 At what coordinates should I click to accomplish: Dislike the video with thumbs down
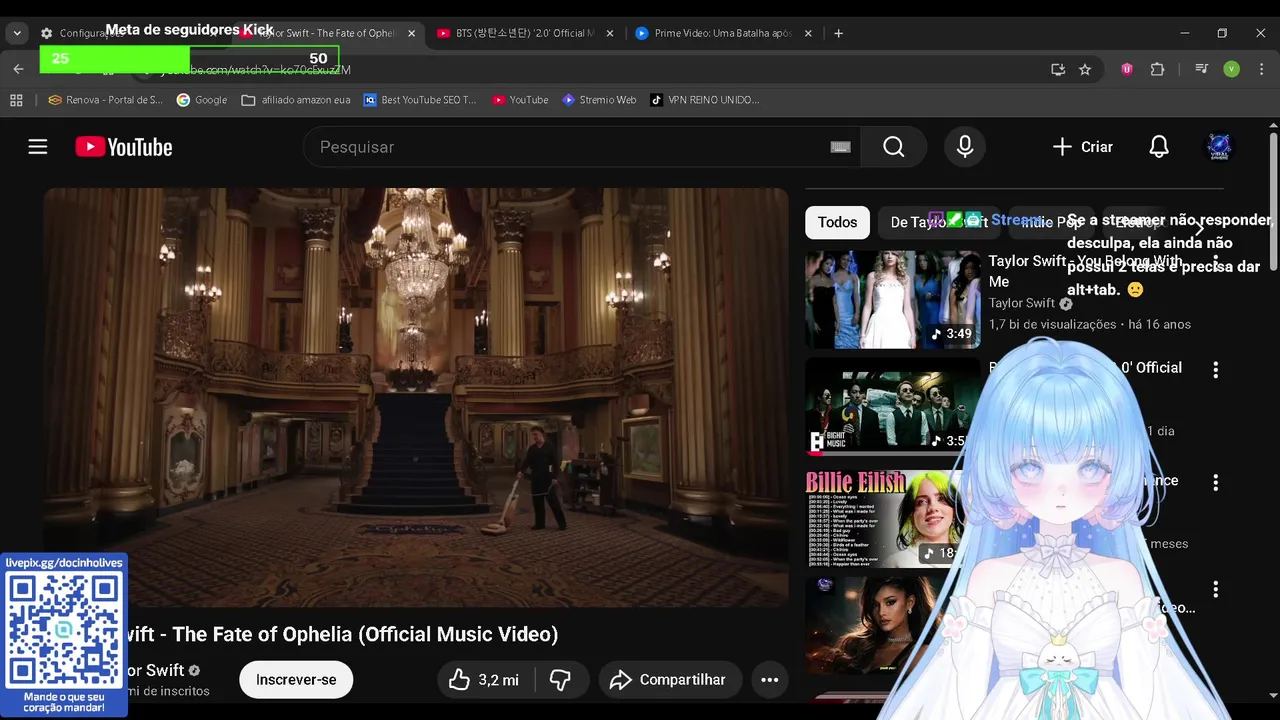click(560, 680)
